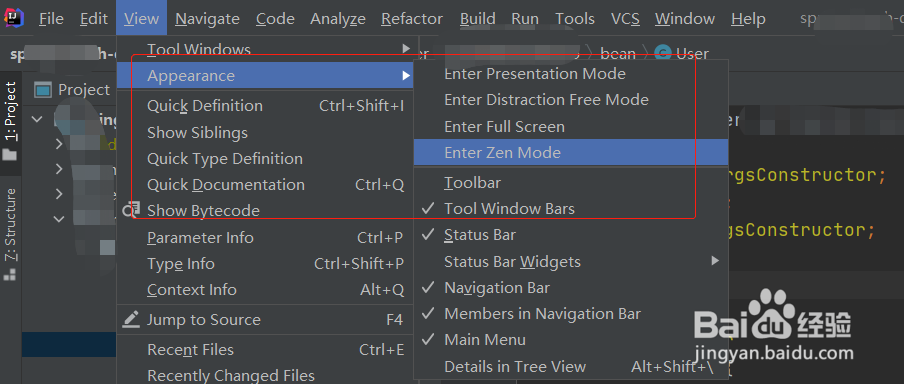Click the User class icon in breadcrumb

pos(663,54)
